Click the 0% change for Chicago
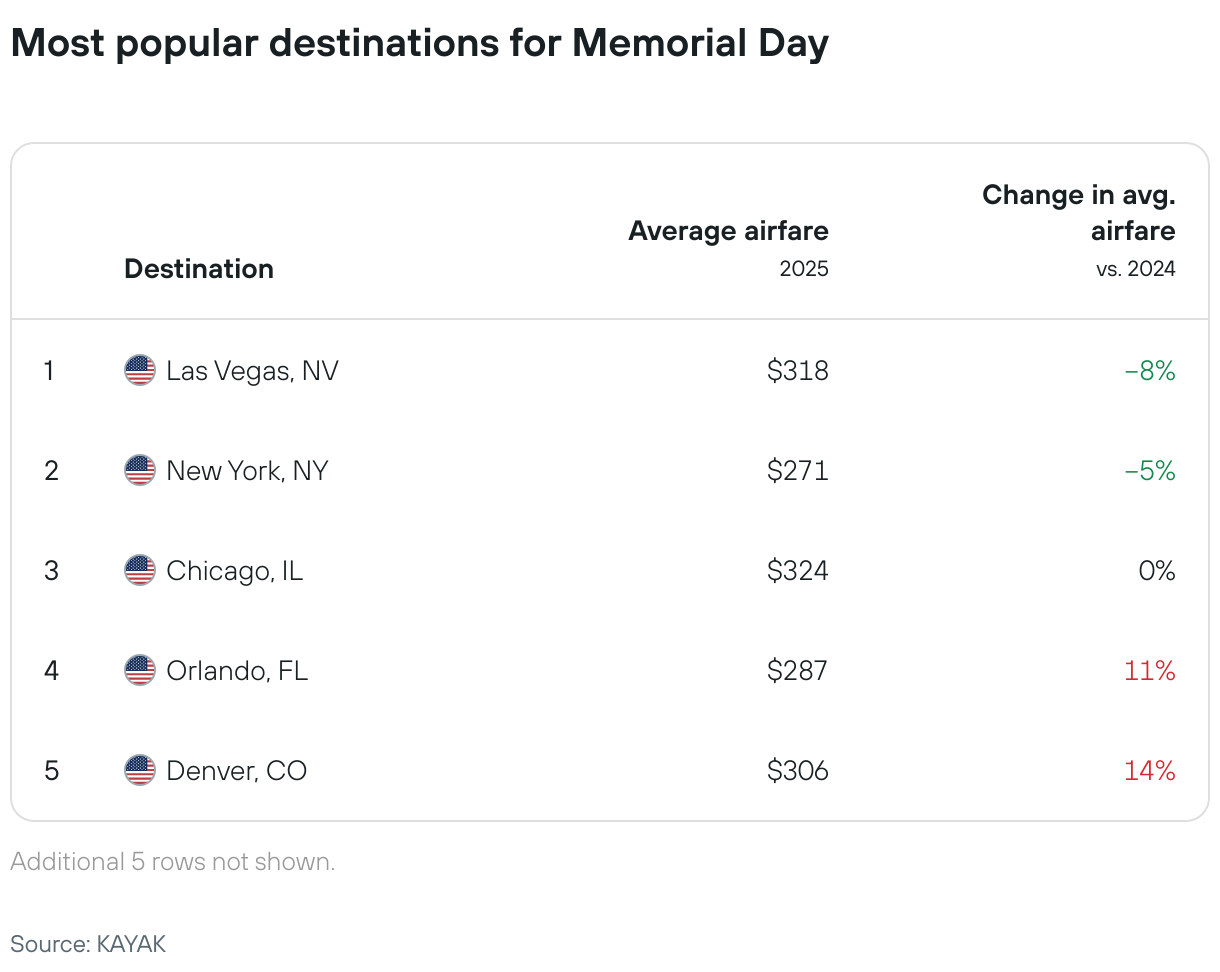 coord(1156,571)
